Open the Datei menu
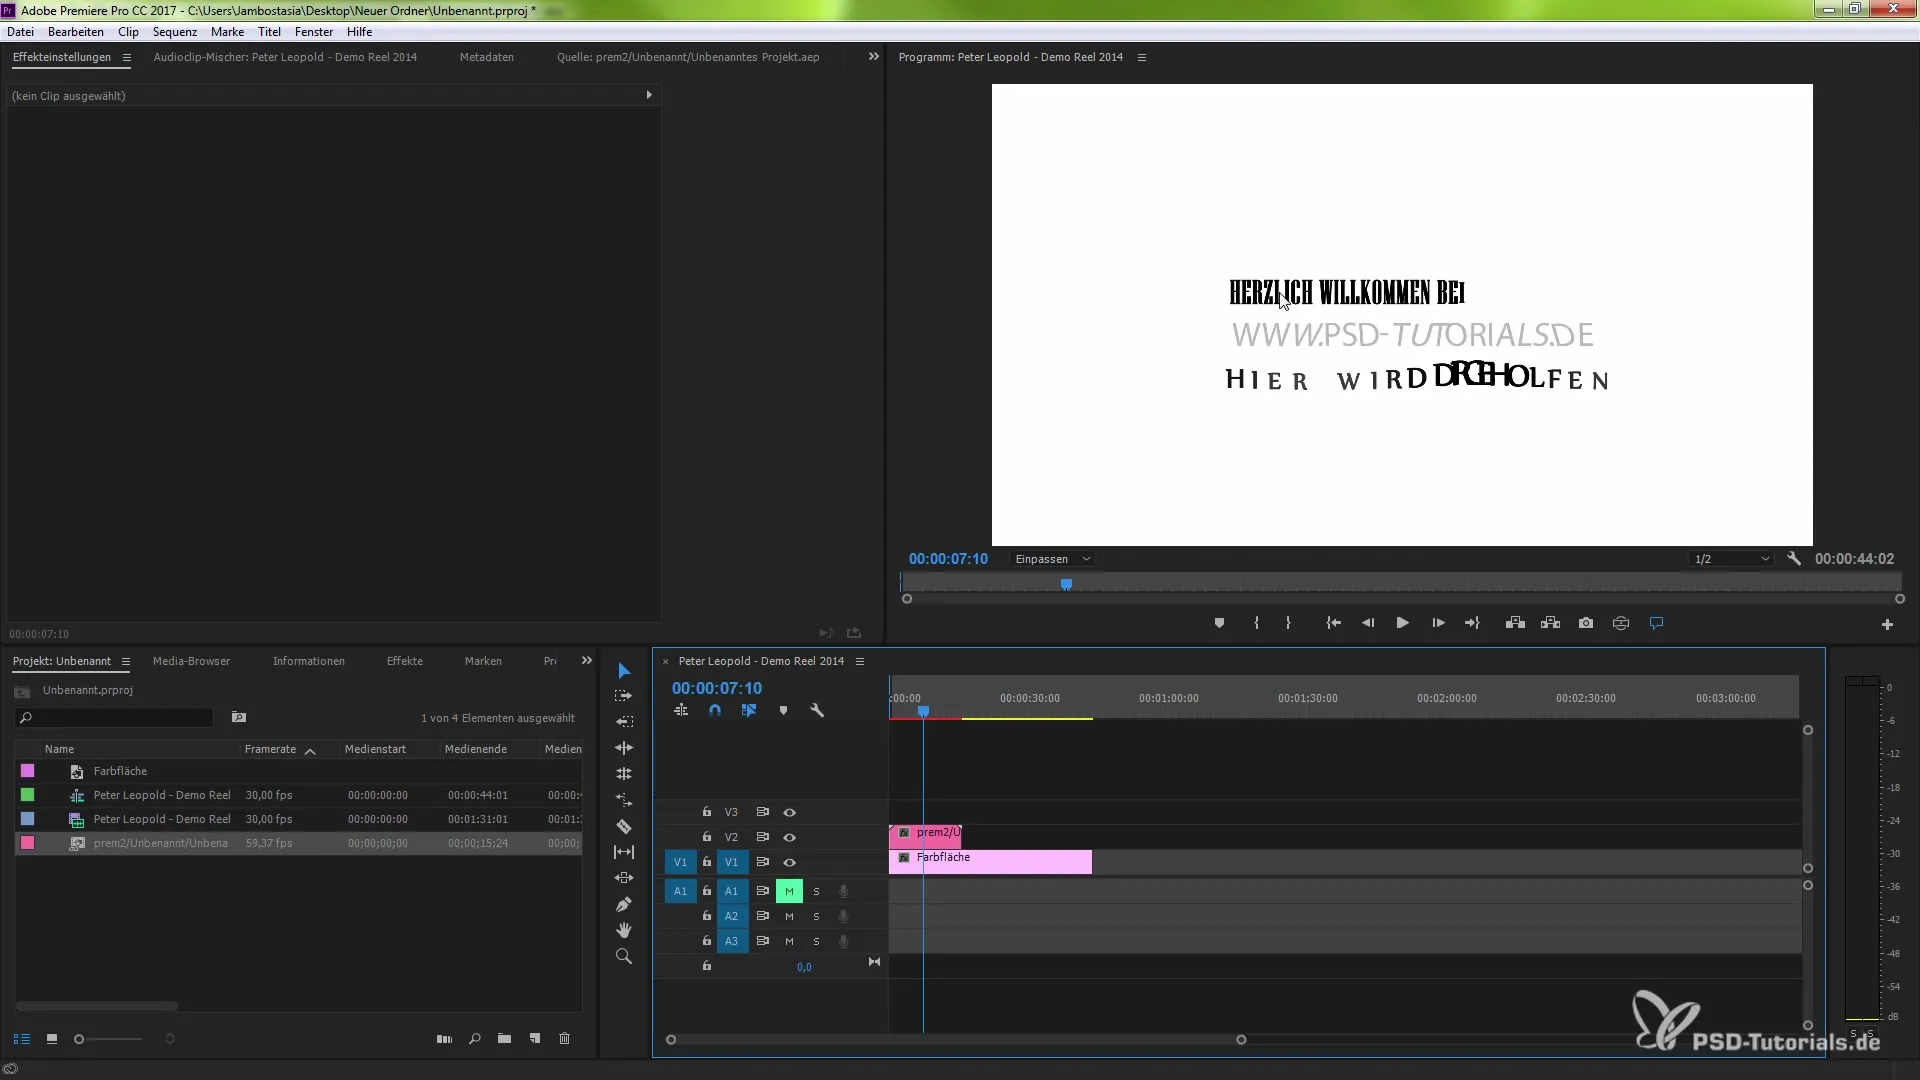Image resolution: width=1920 pixels, height=1080 pixels. coord(20,32)
